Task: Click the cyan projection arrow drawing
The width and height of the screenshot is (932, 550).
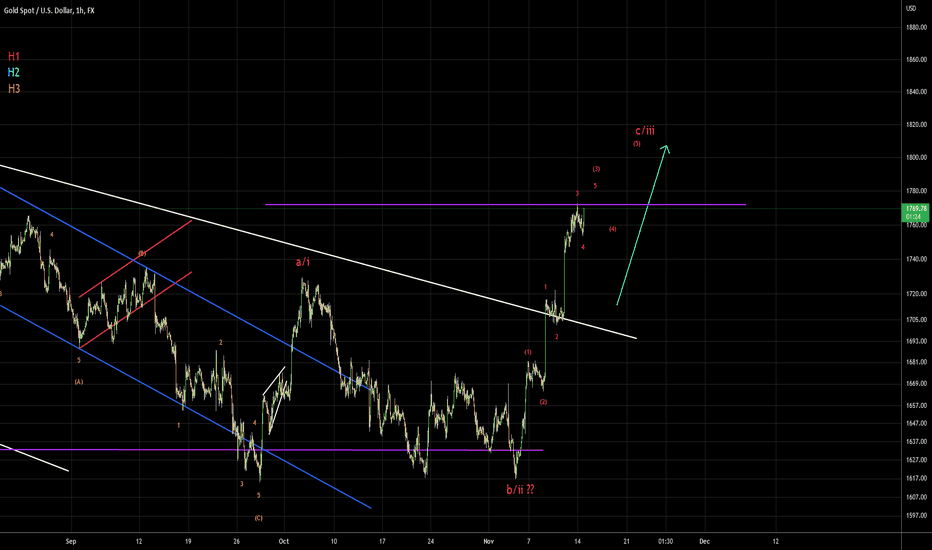Action: [x=643, y=225]
